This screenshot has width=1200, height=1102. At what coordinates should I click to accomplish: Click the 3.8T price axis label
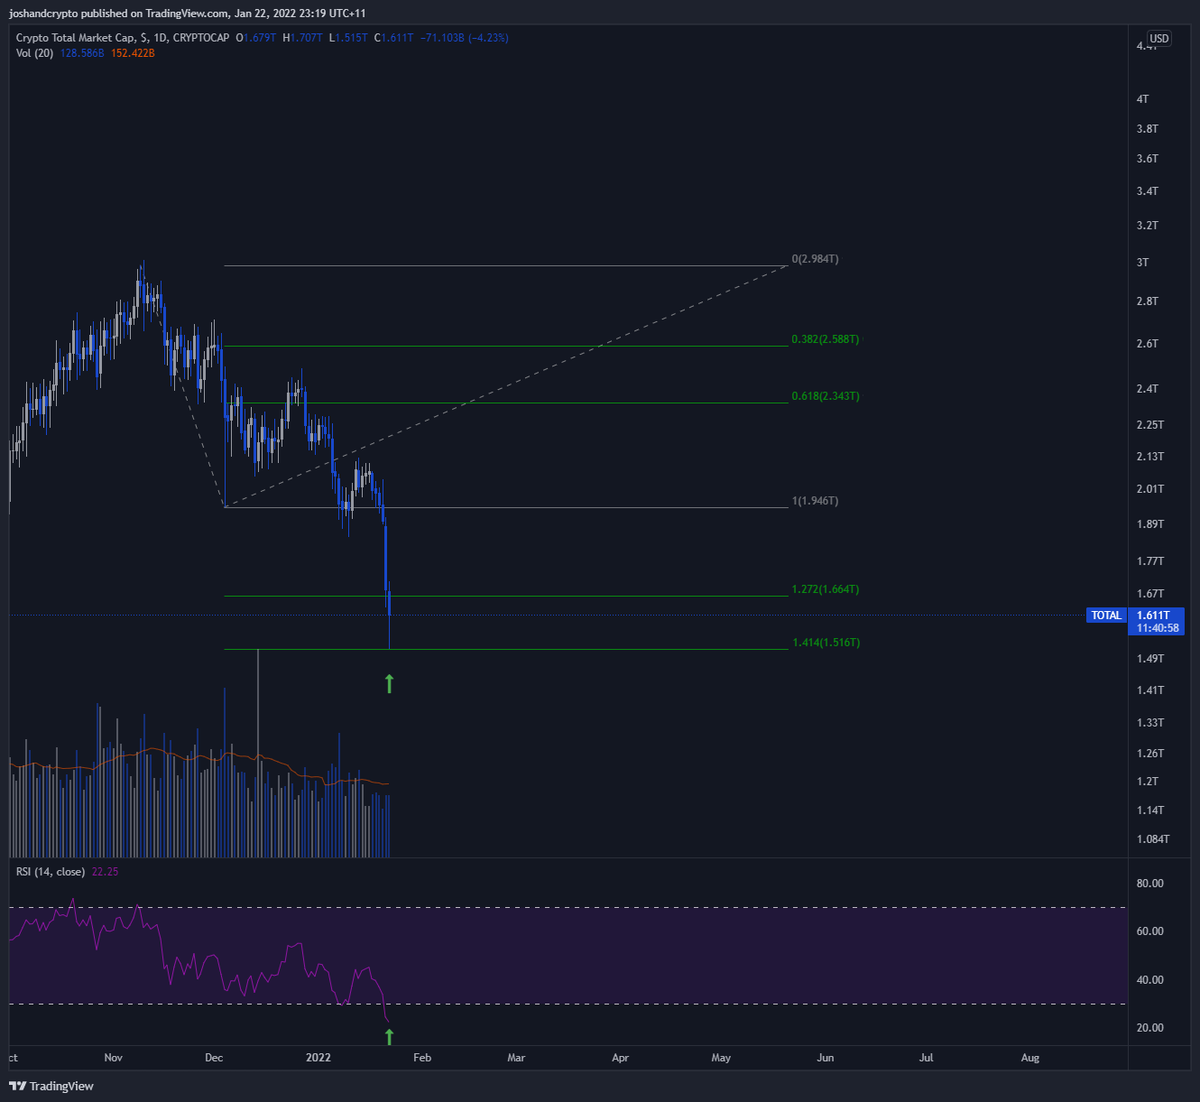coord(1147,129)
